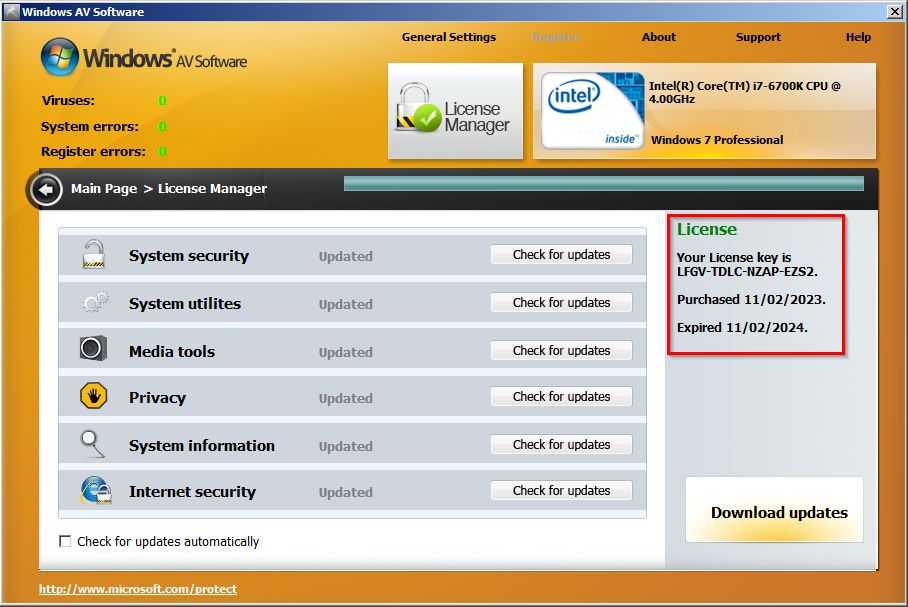Check for updates for Privacy
Image resolution: width=908 pixels, height=607 pixels.
561,396
